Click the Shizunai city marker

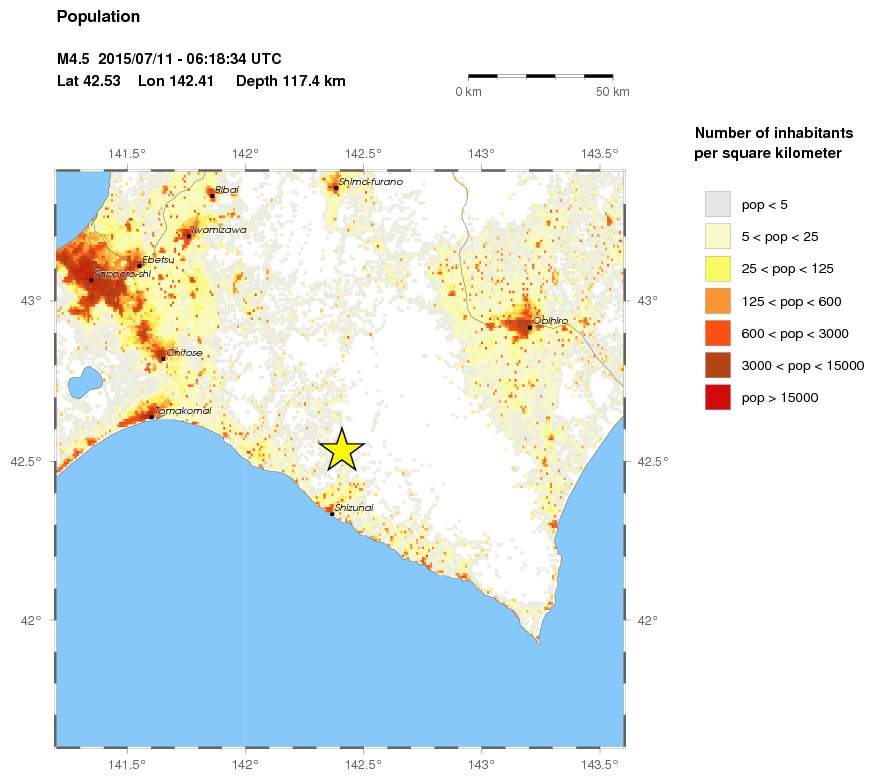pos(332,514)
